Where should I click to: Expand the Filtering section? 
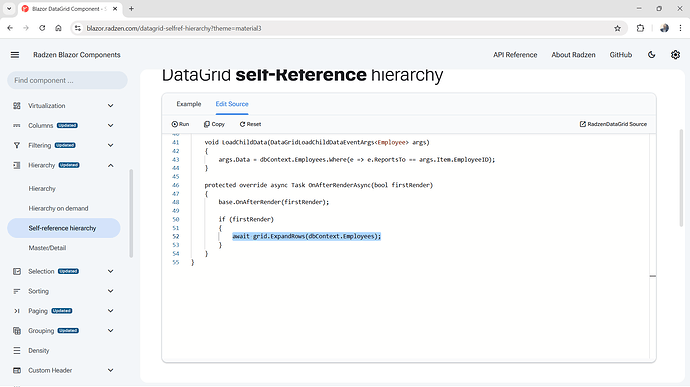pyautogui.click(x=110, y=145)
